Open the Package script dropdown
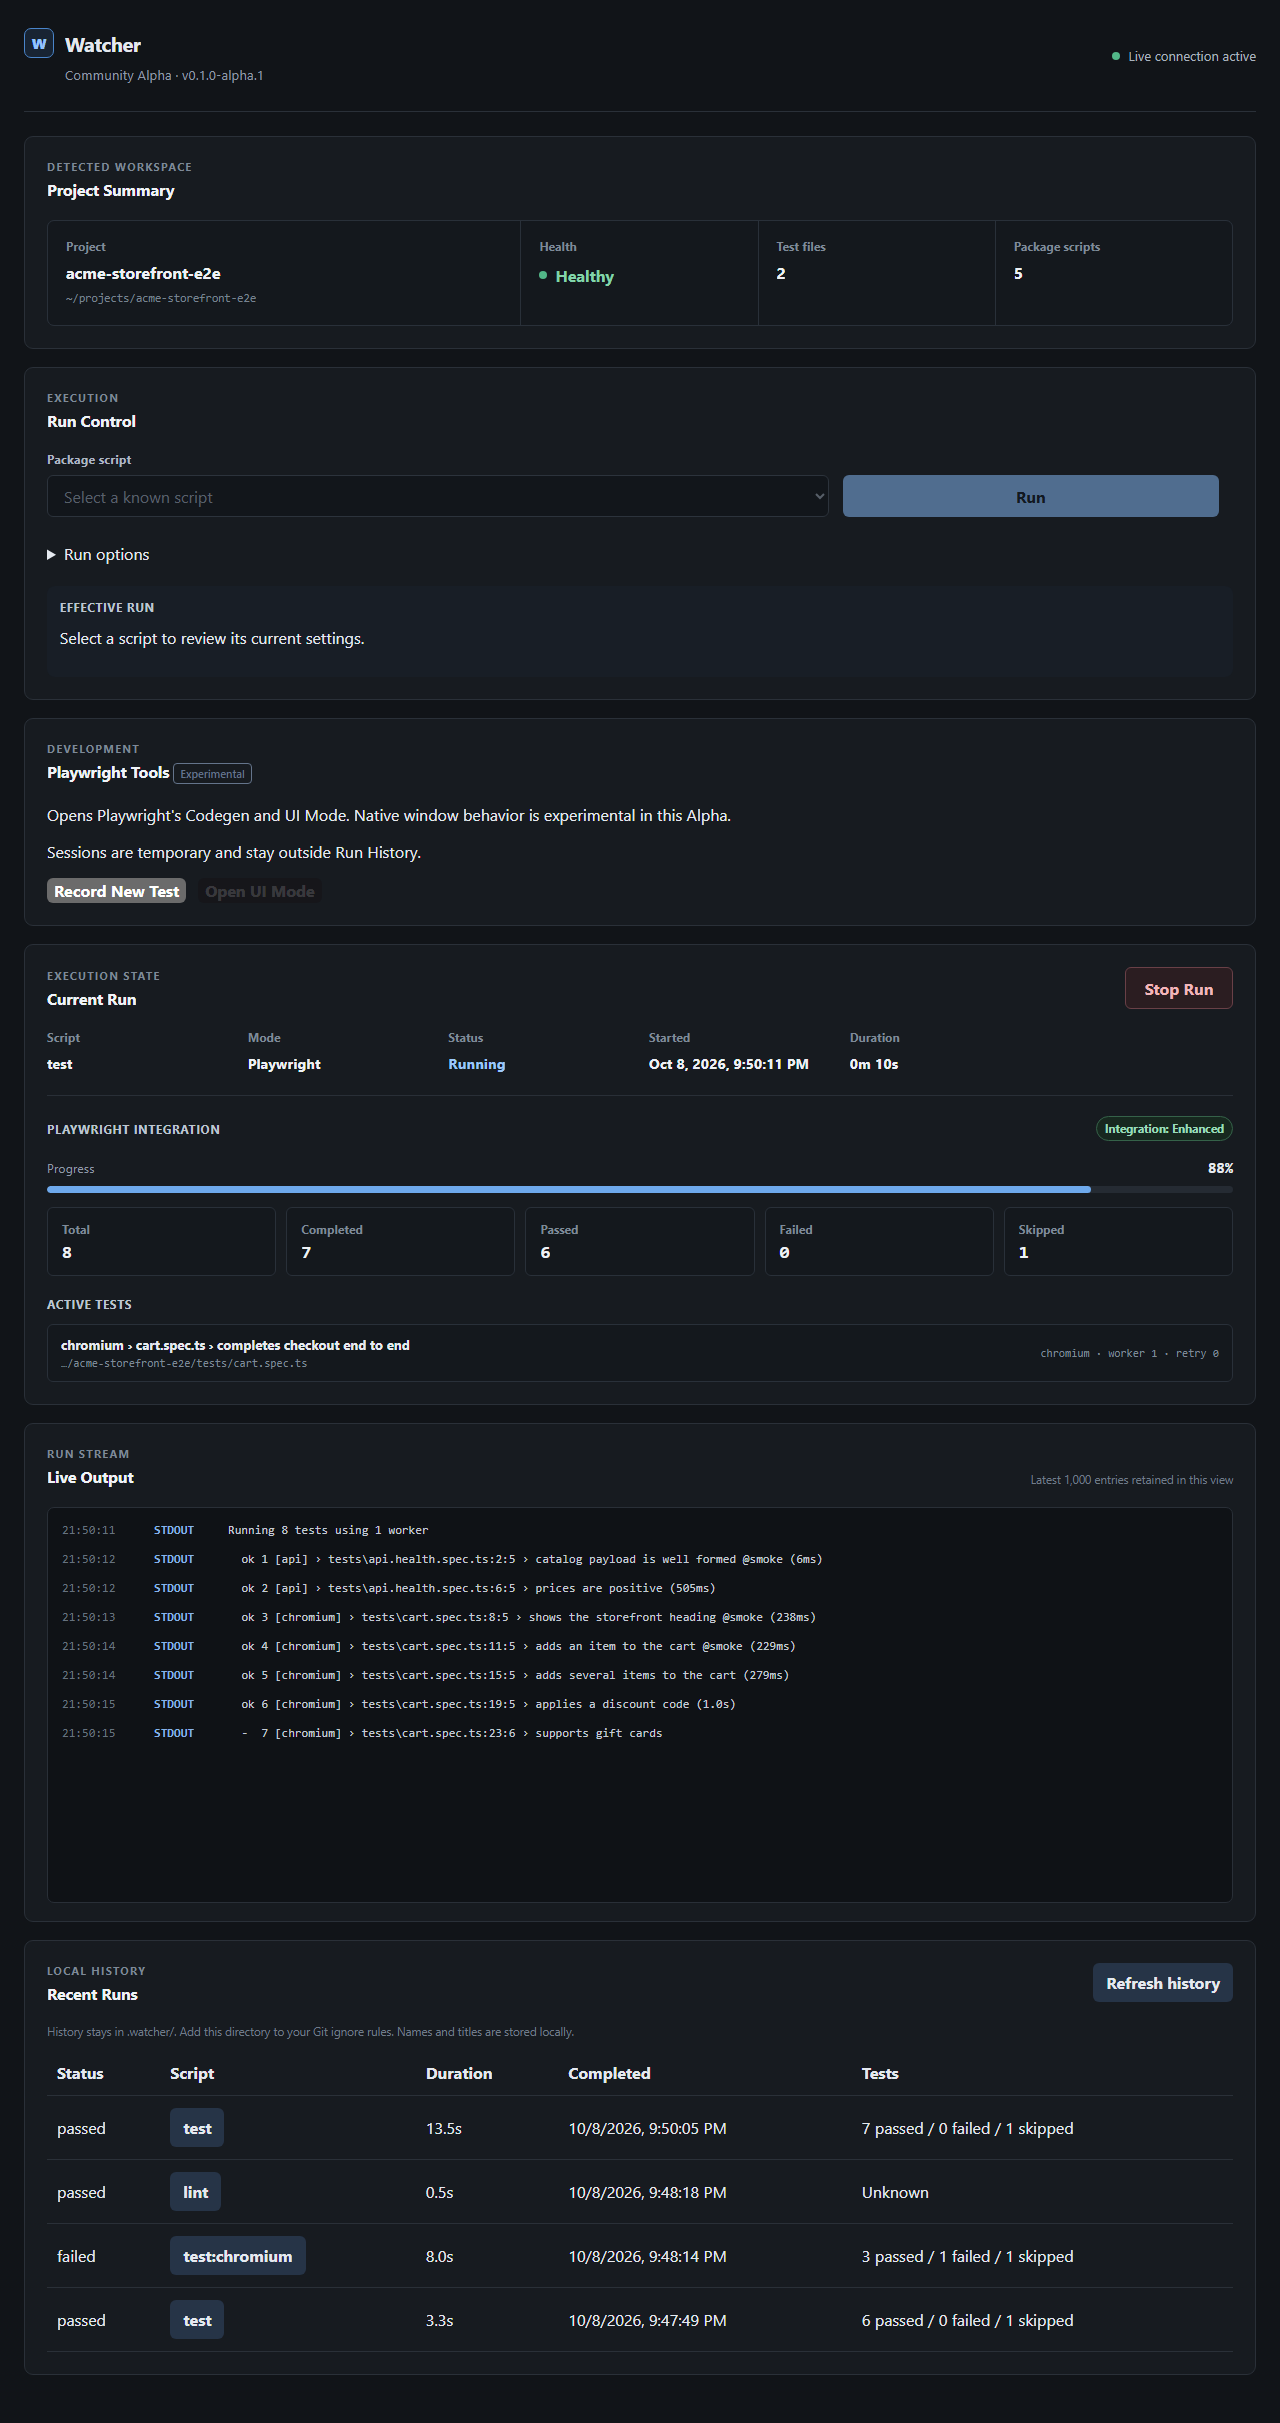This screenshot has height=2423, width=1280. pyautogui.click(x=437, y=496)
